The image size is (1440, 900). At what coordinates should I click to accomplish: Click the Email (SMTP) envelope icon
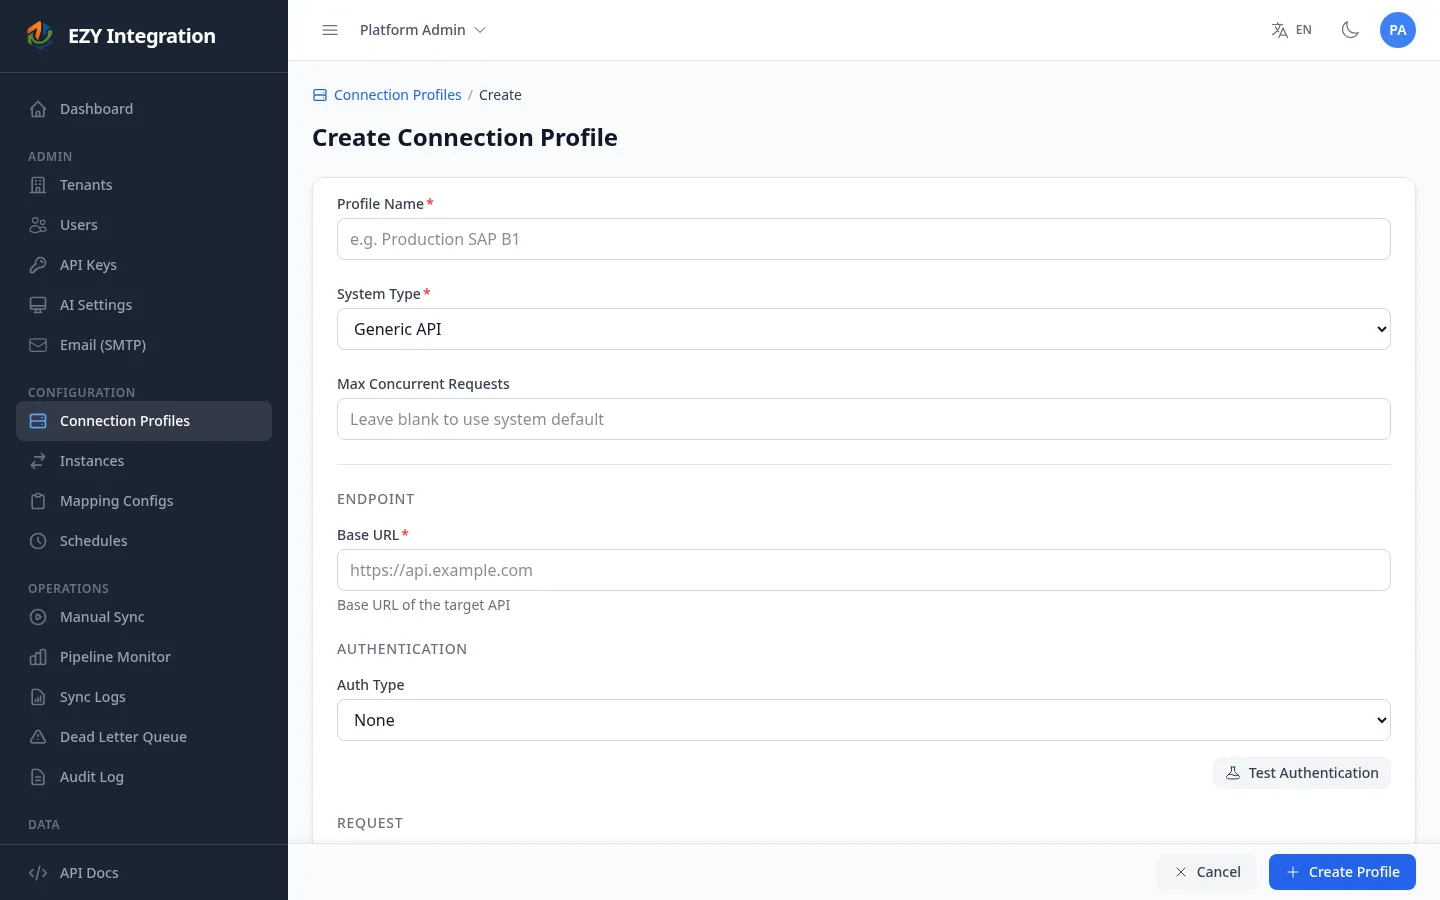(x=38, y=345)
